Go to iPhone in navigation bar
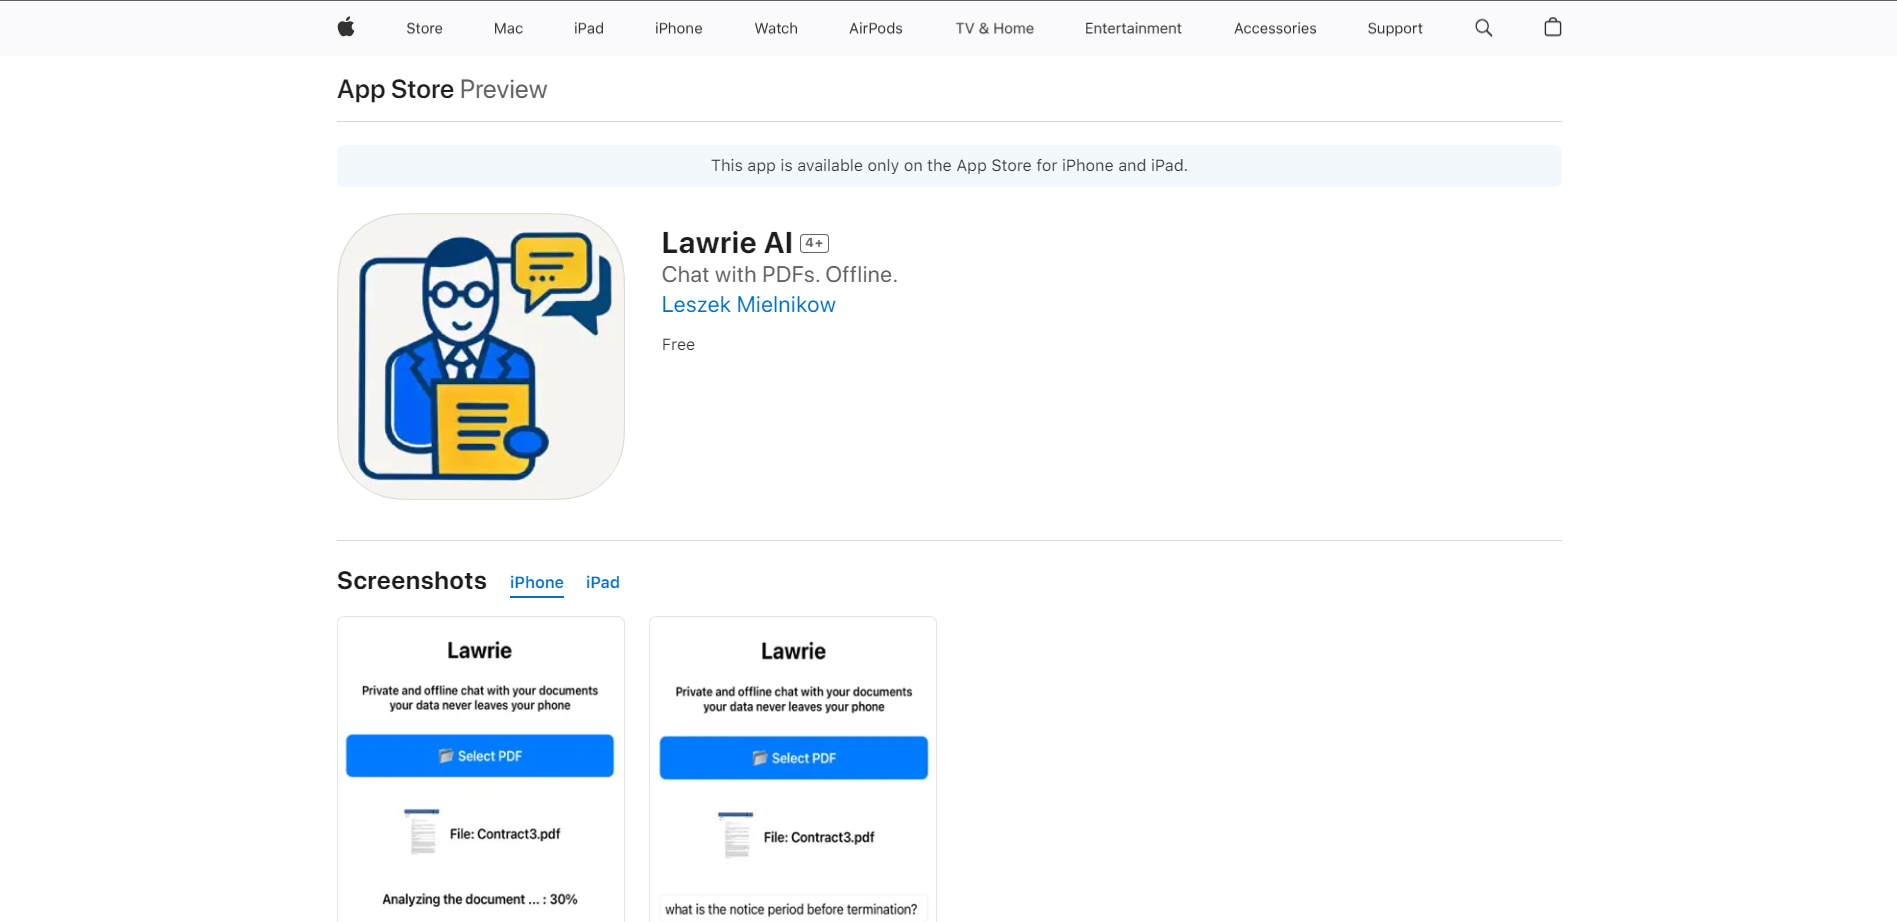 (x=679, y=28)
